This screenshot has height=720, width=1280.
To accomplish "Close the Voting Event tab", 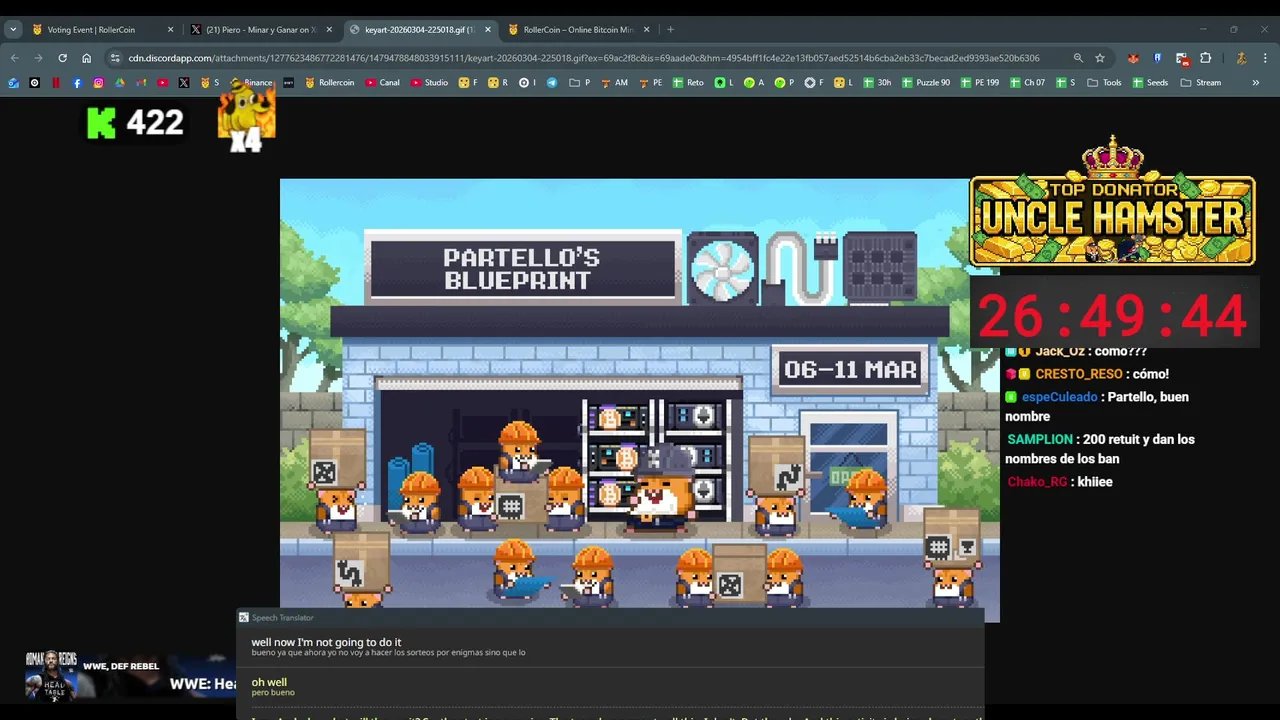I will [170, 30].
